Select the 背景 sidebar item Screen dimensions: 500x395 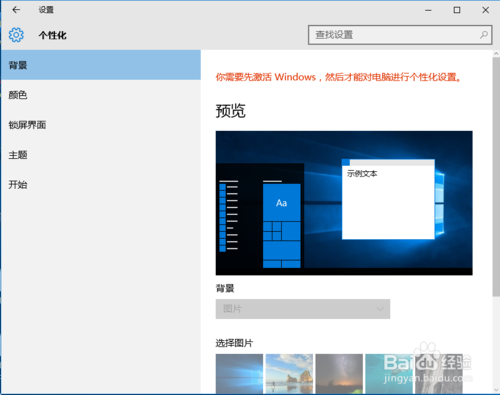101,65
